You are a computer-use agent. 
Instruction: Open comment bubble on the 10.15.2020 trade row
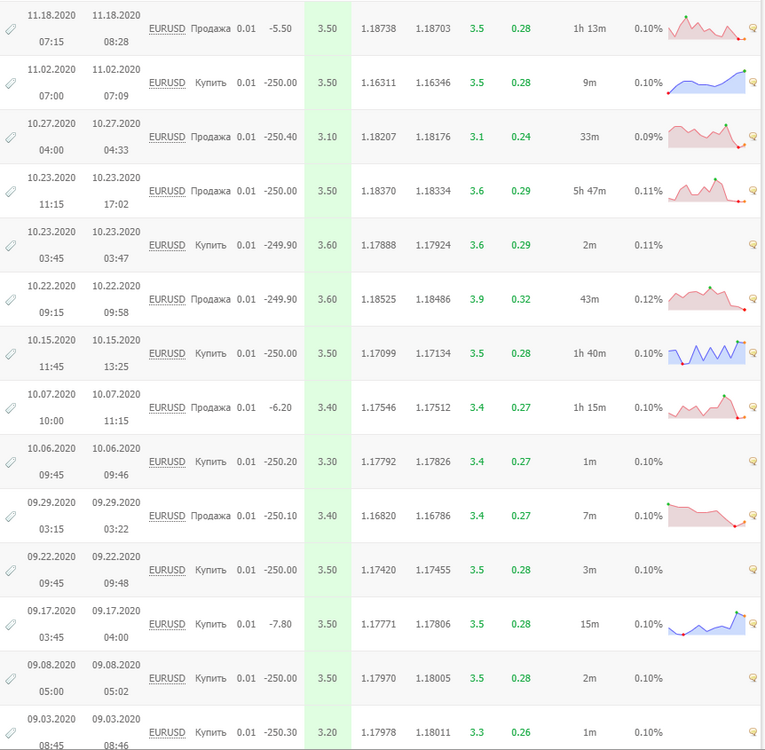(753, 353)
